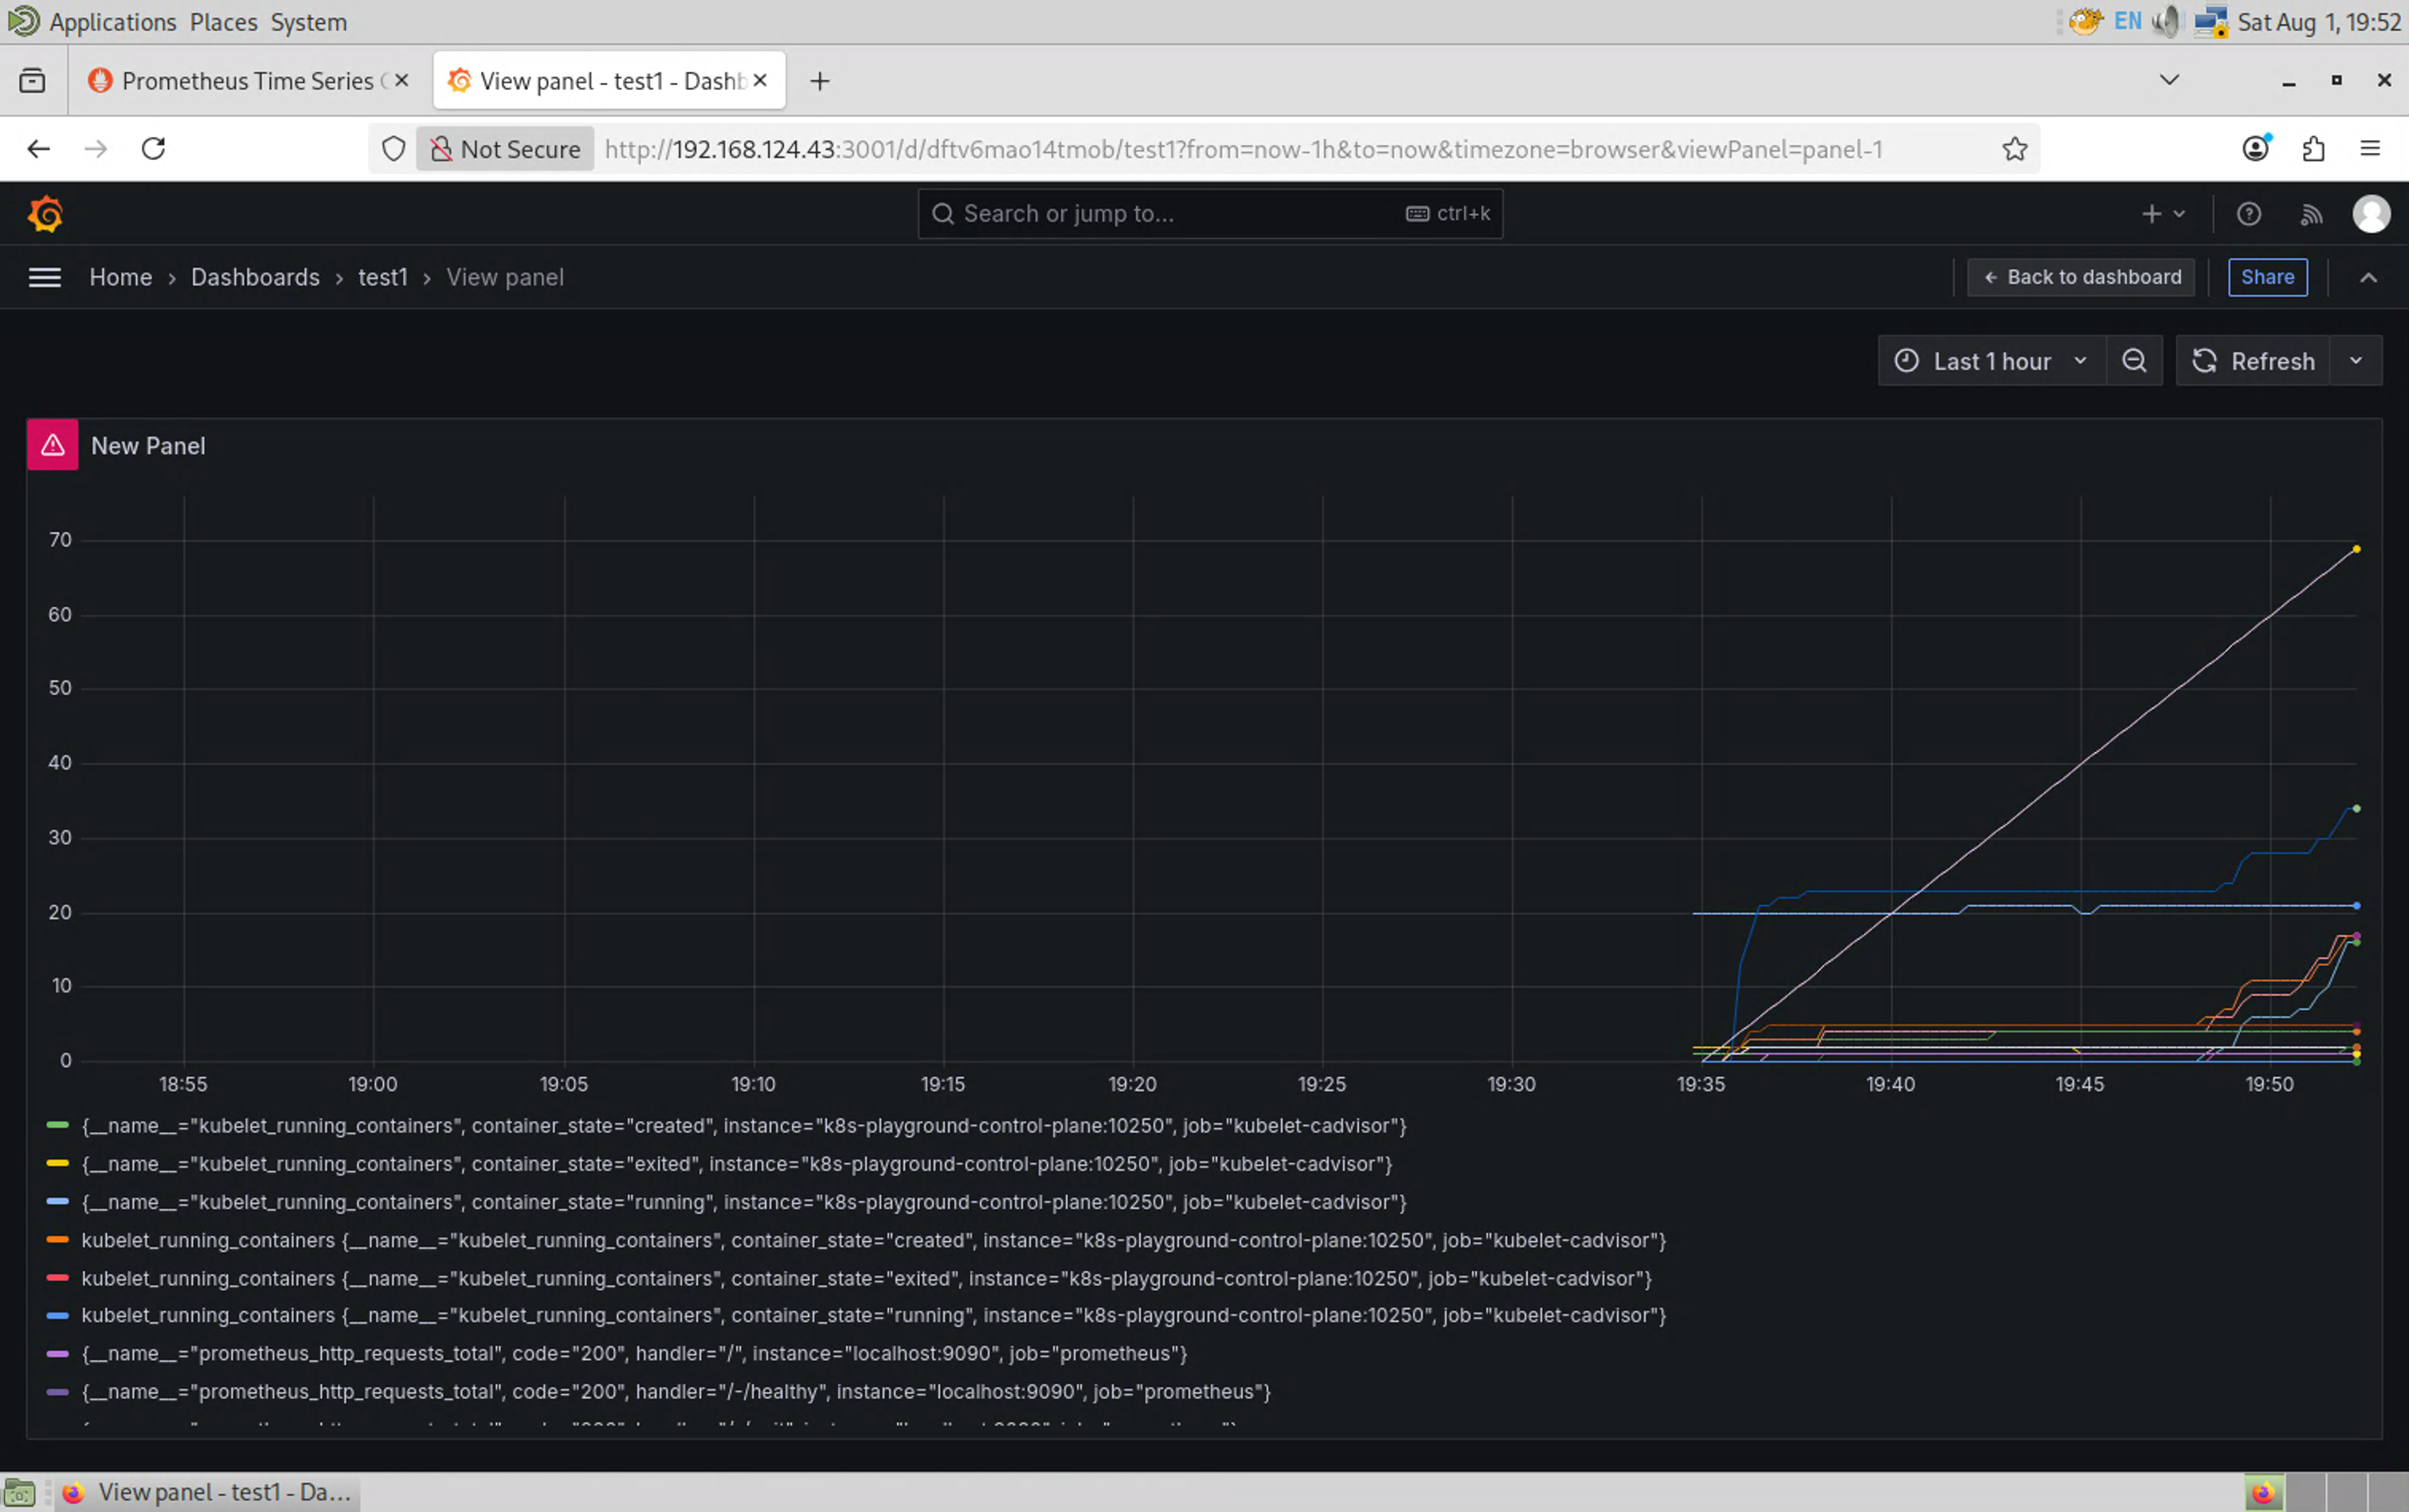
Task: Click the browser URL address bar
Action: (1243, 149)
